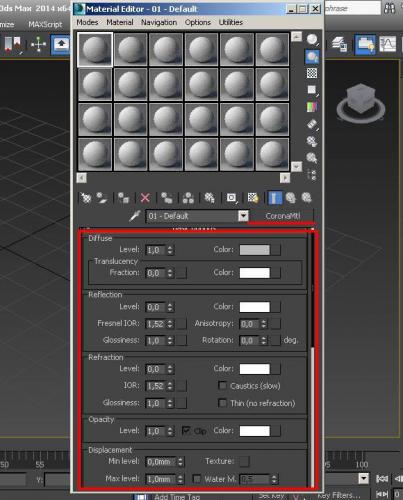Open the 01 - Default material name dropdown
403x500 pixels.
(243, 216)
